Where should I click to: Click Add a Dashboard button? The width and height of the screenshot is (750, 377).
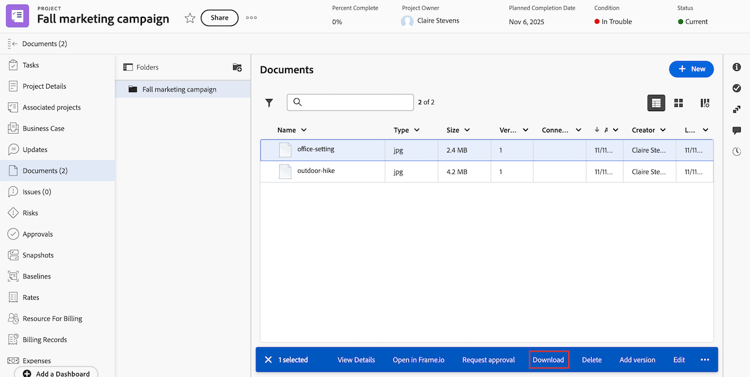point(56,372)
